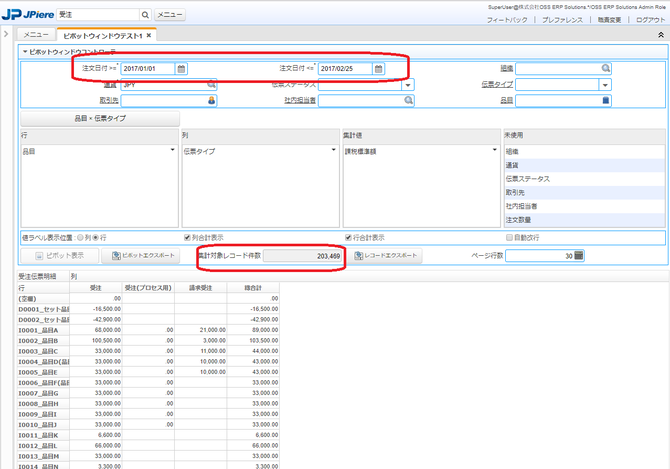The image size is (670, 469).
Task: Click the 注文日付 <= date field 2017/02/25
Action: [345, 69]
